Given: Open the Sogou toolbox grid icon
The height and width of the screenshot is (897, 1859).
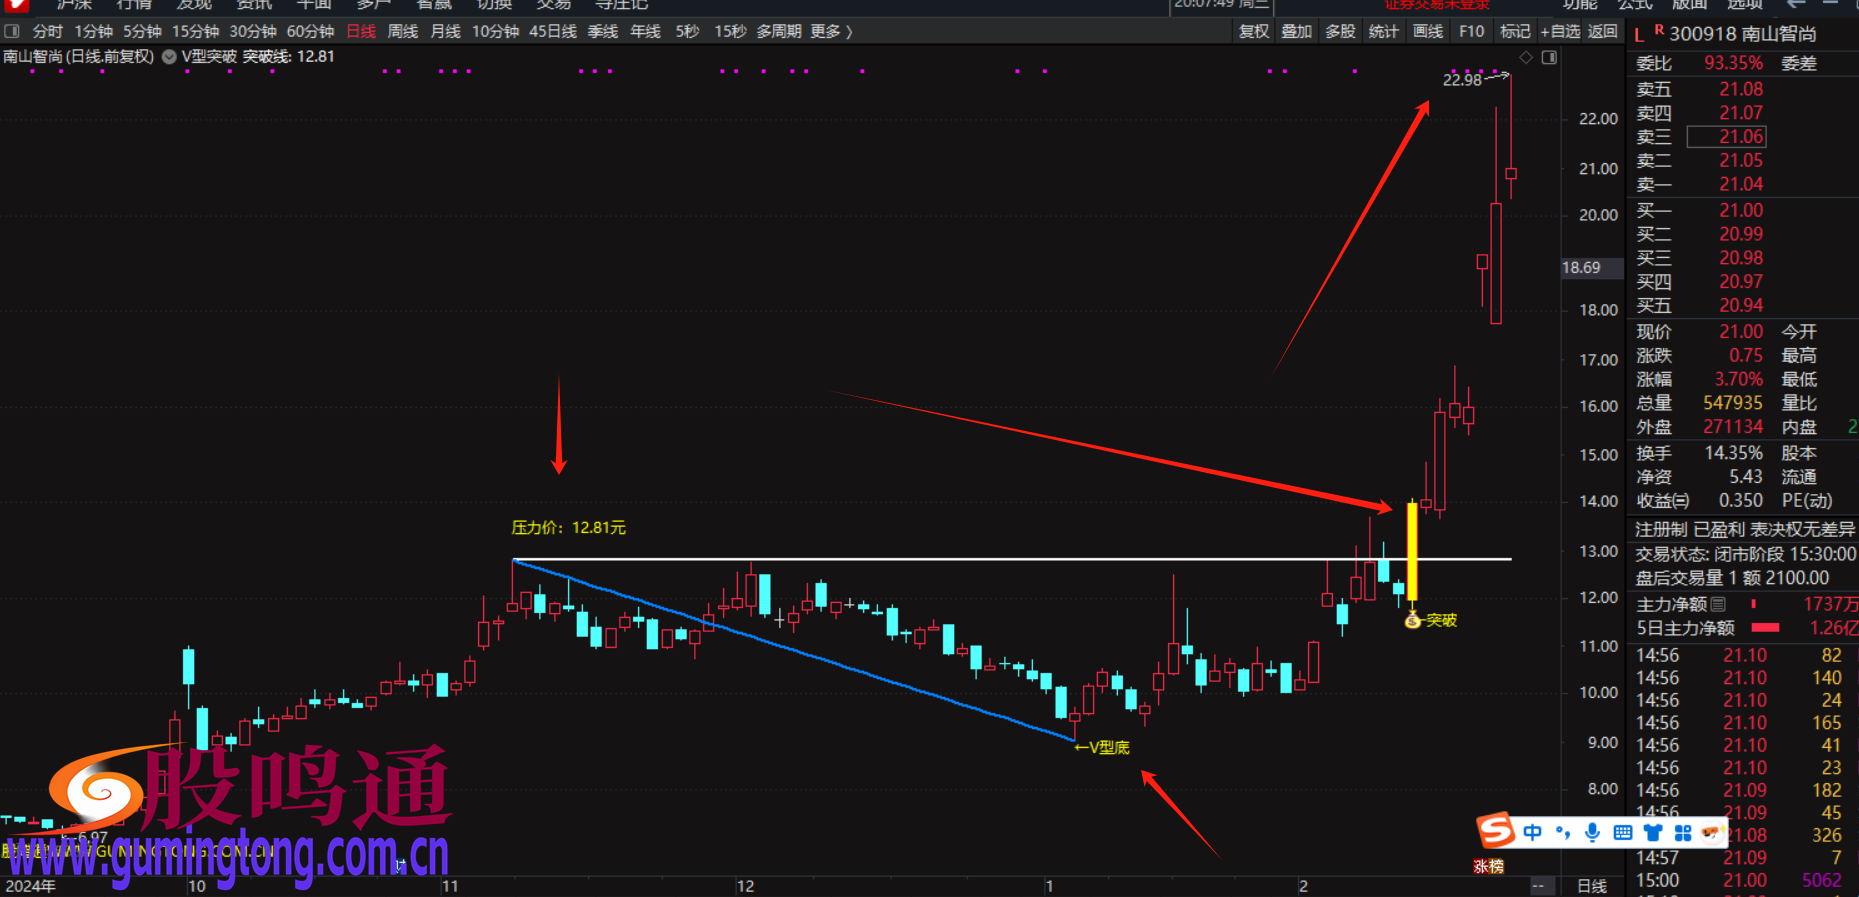Looking at the screenshot, I should [x=1683, y=832].
